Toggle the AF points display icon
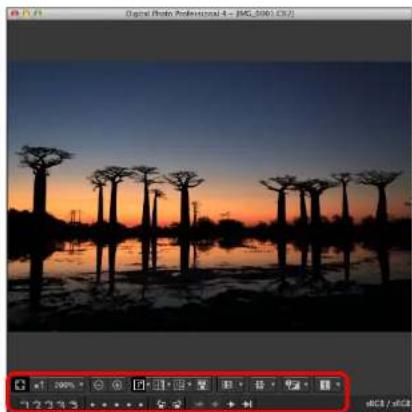Screen dimensions: 412x412 pos(227,385)
